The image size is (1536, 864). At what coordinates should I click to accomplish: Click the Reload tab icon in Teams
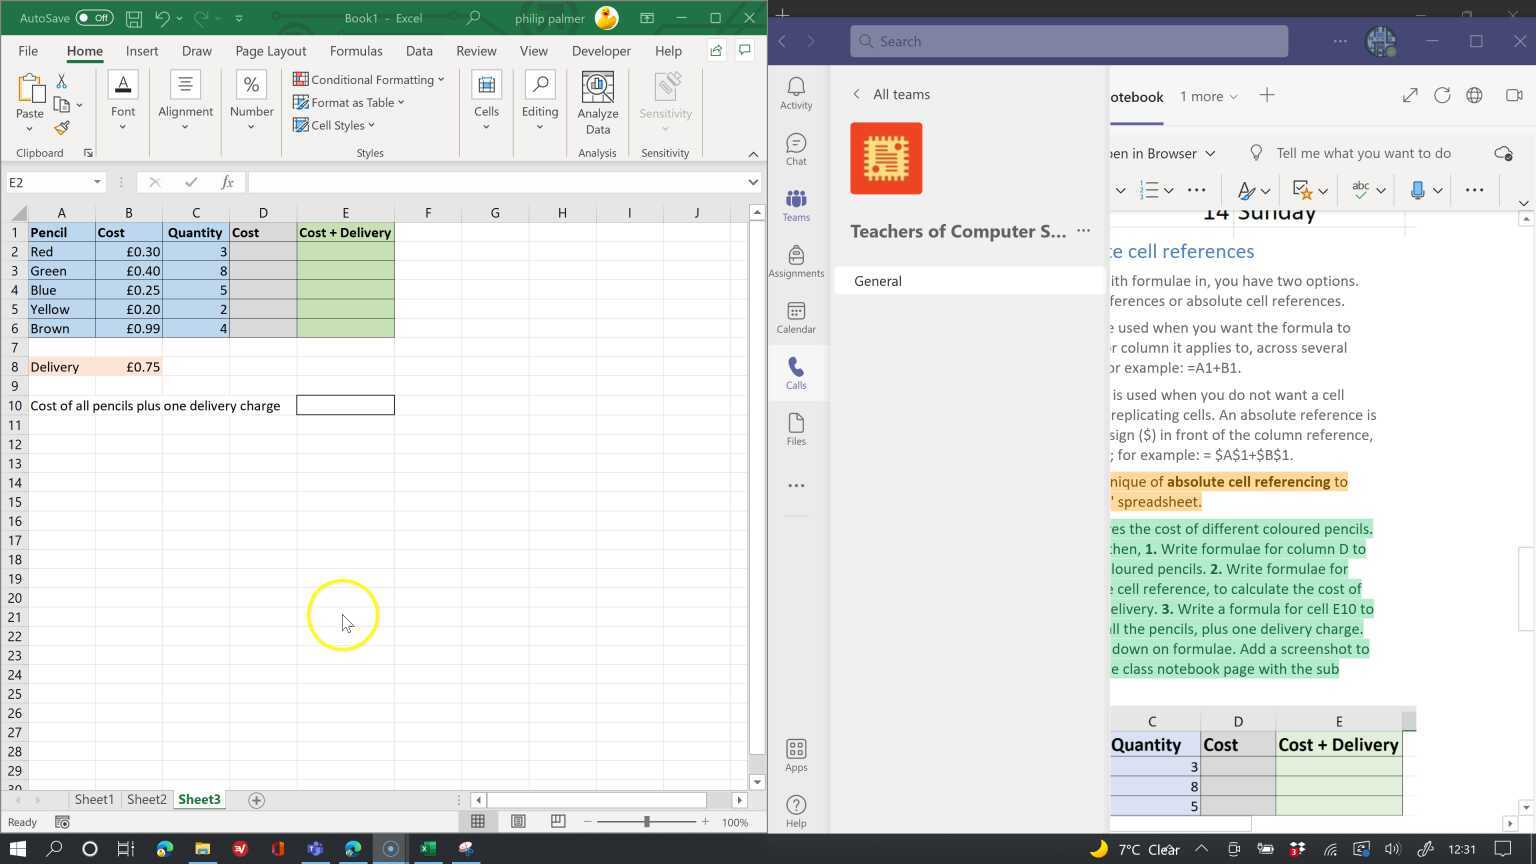click(x=1442, y=95)
